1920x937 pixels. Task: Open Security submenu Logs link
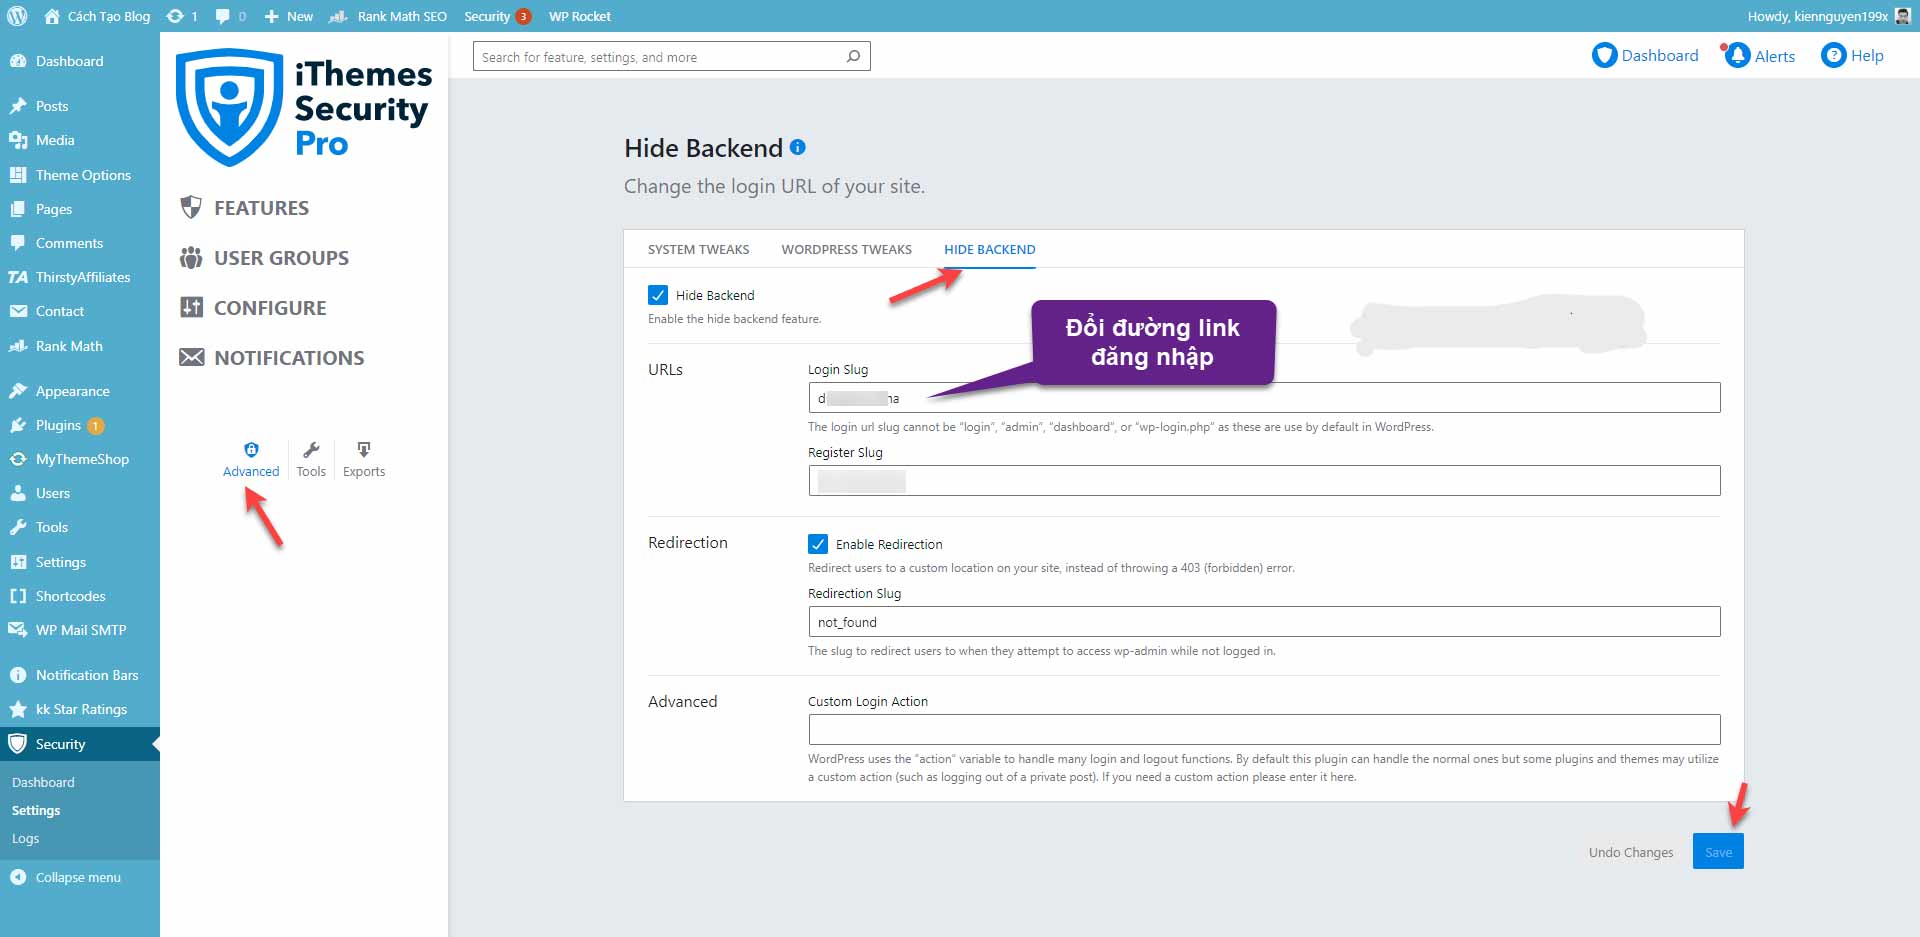click(x=25, y=838)
